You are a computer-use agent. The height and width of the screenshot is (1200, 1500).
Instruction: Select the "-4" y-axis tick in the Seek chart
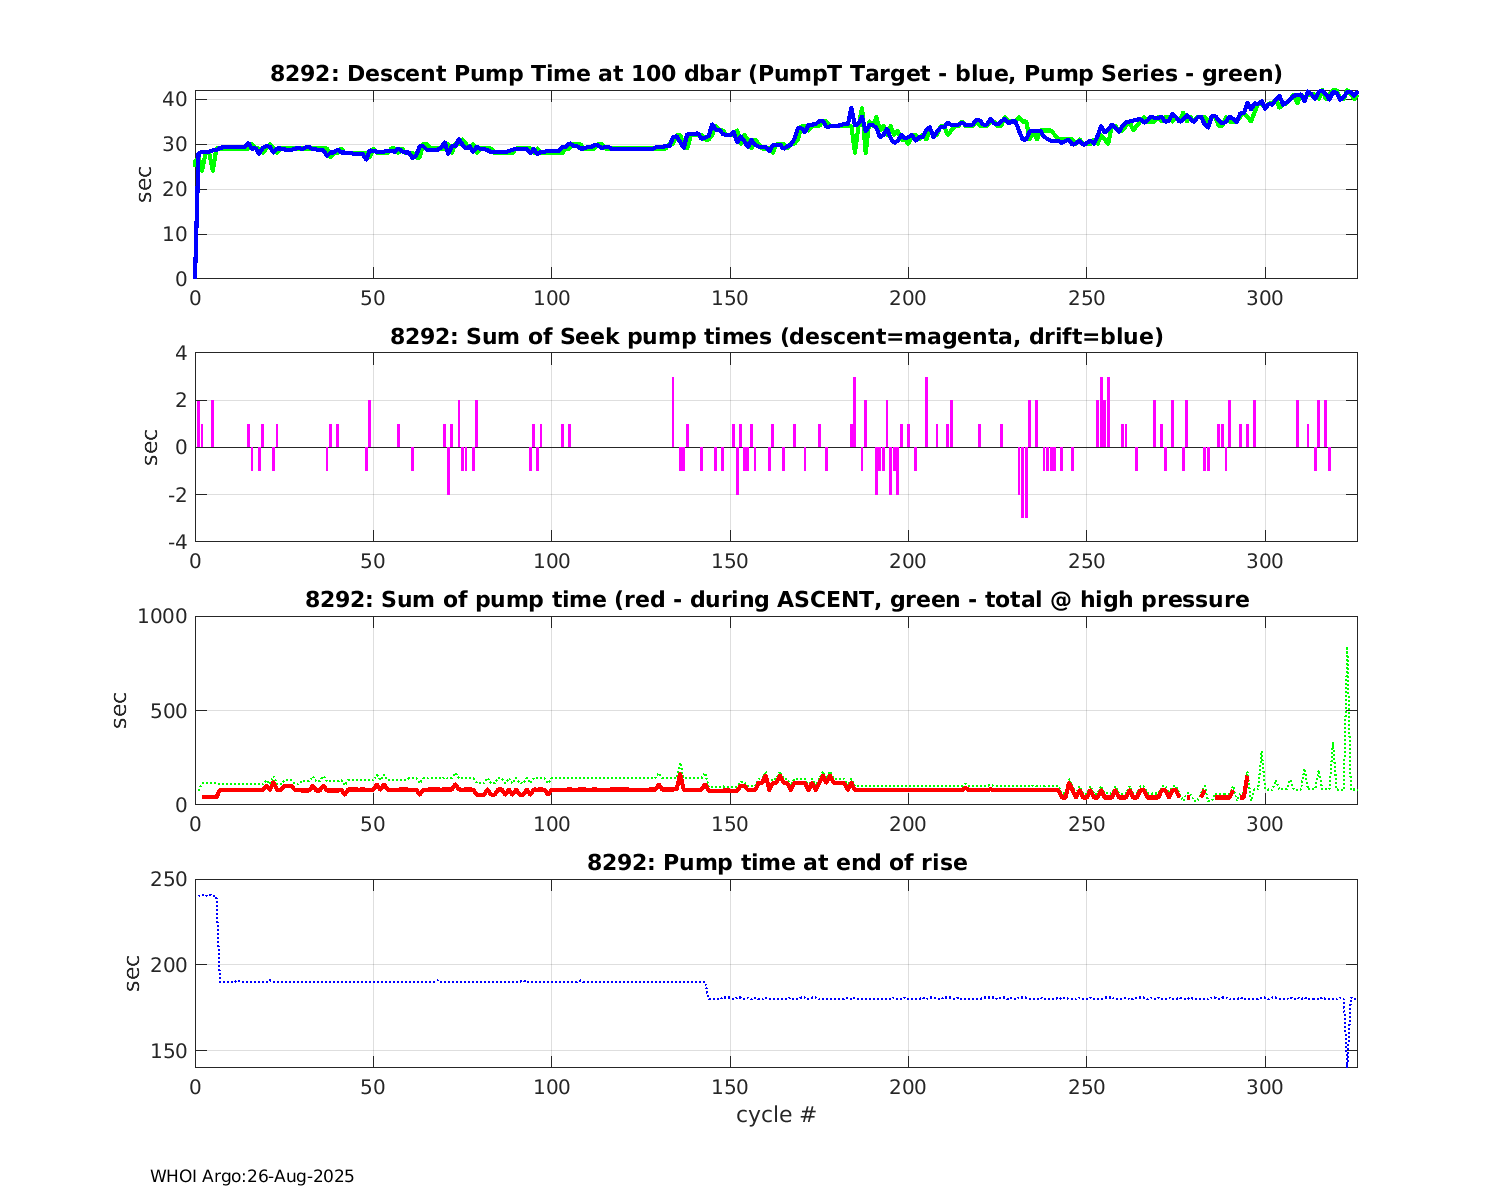tap(177, 542)
